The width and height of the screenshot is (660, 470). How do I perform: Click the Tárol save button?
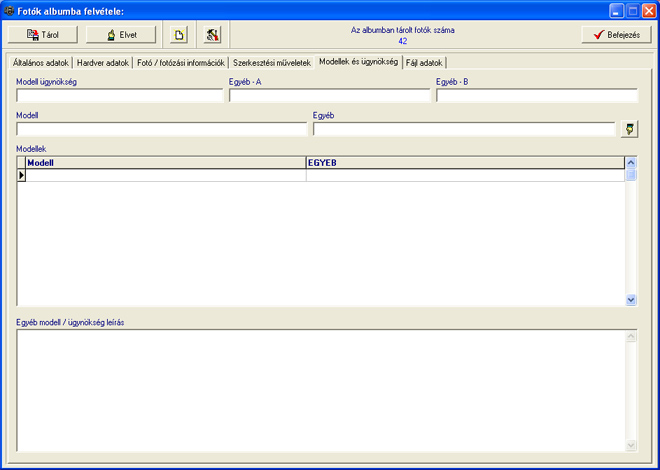(43, 35)
